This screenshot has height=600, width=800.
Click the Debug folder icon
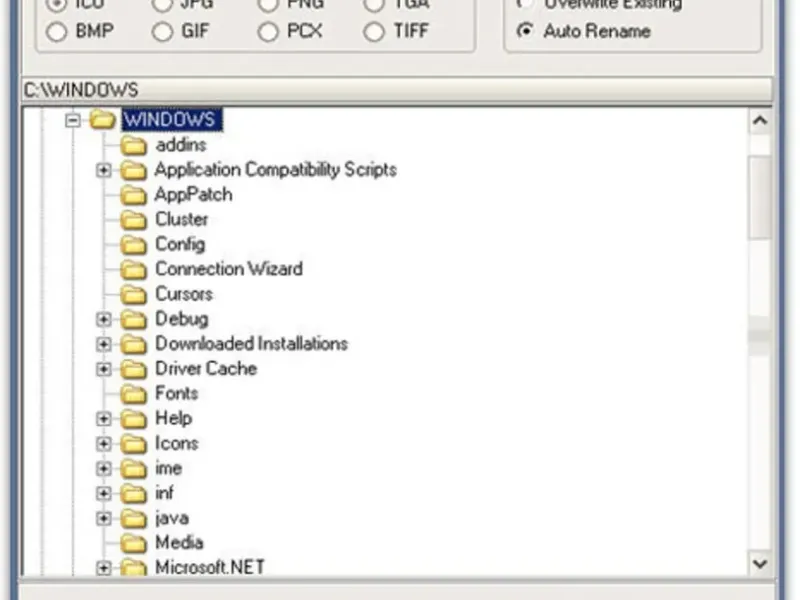tap(134, 319)
